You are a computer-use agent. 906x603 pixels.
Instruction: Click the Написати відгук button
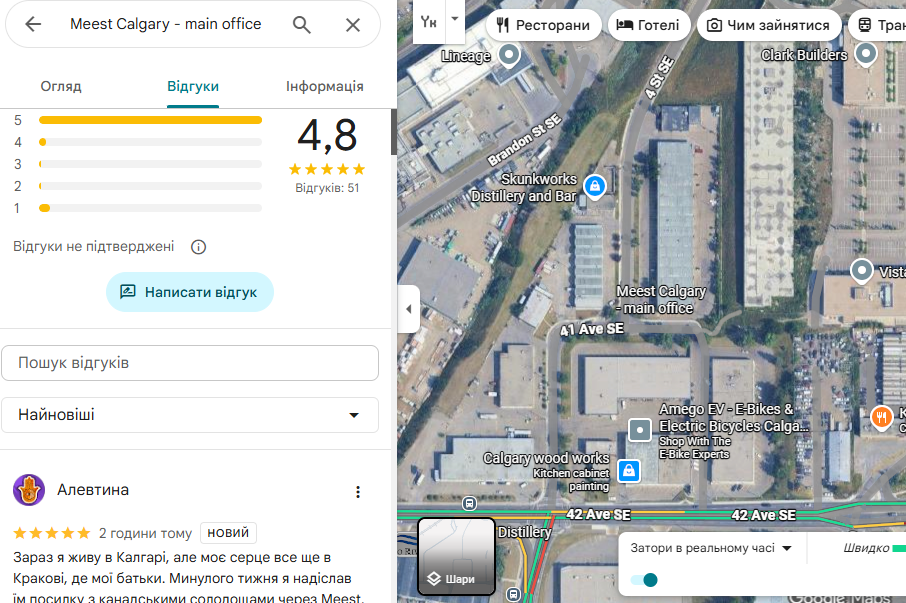190,292
